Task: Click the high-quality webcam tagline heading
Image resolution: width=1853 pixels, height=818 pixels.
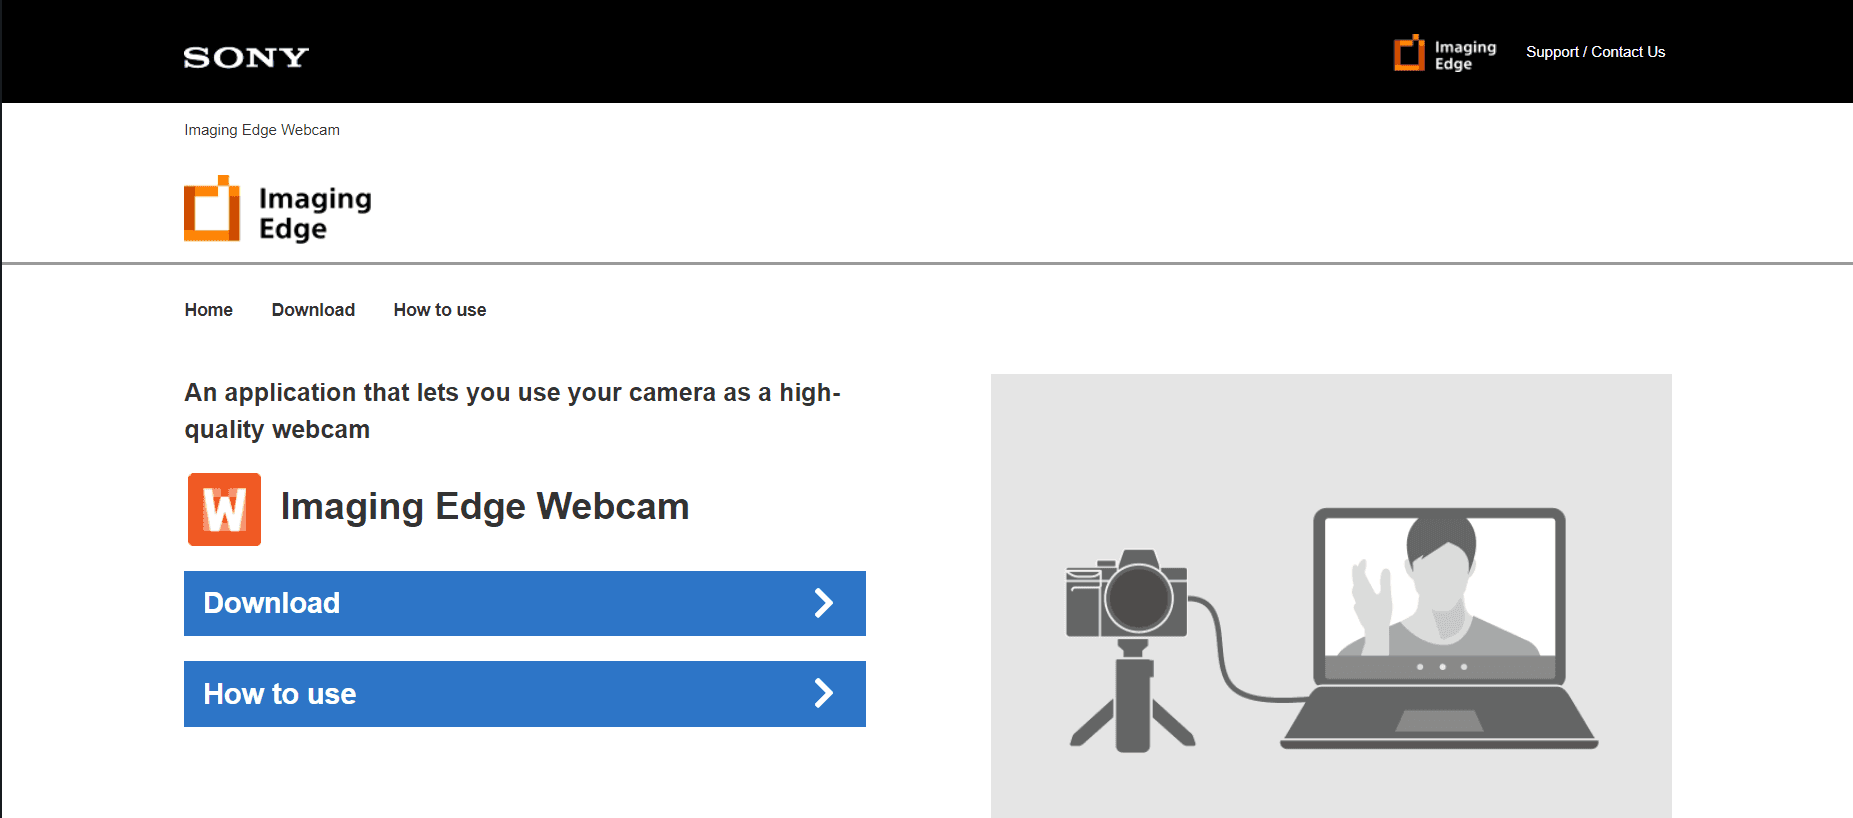Action: coord(513,411)
